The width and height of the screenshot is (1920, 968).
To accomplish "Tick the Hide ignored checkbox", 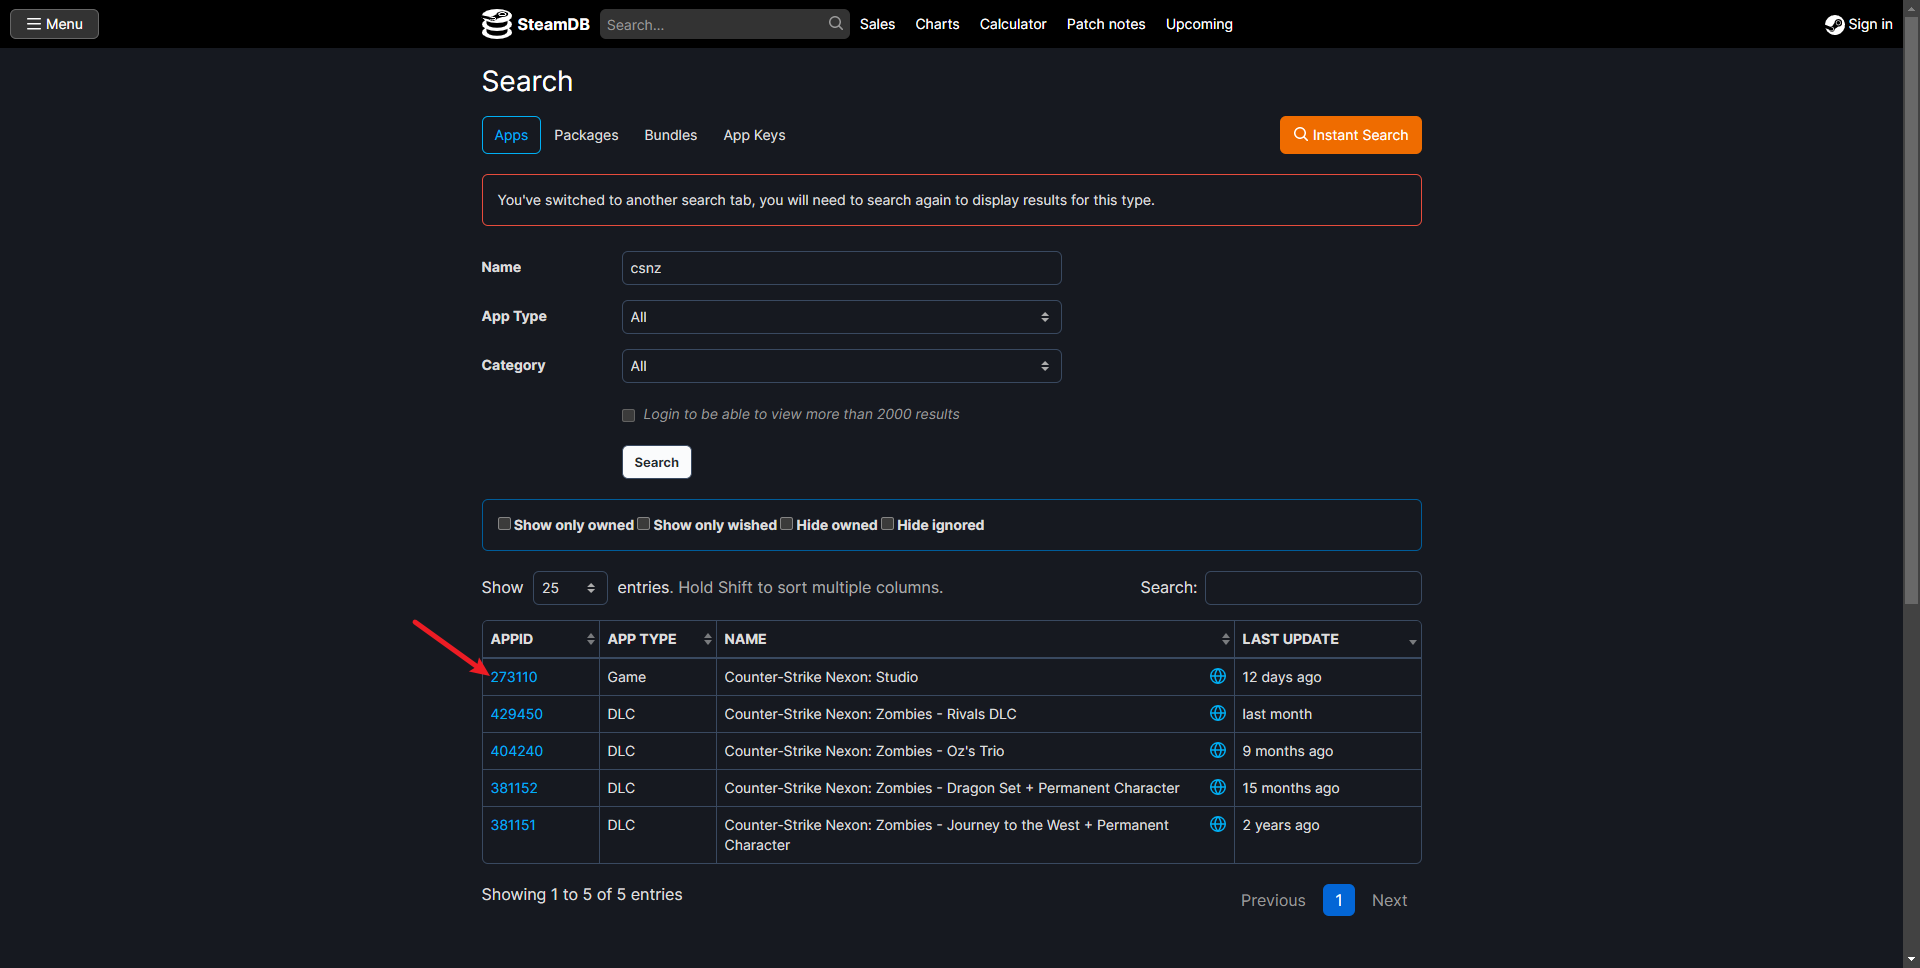I will point(887,524).
